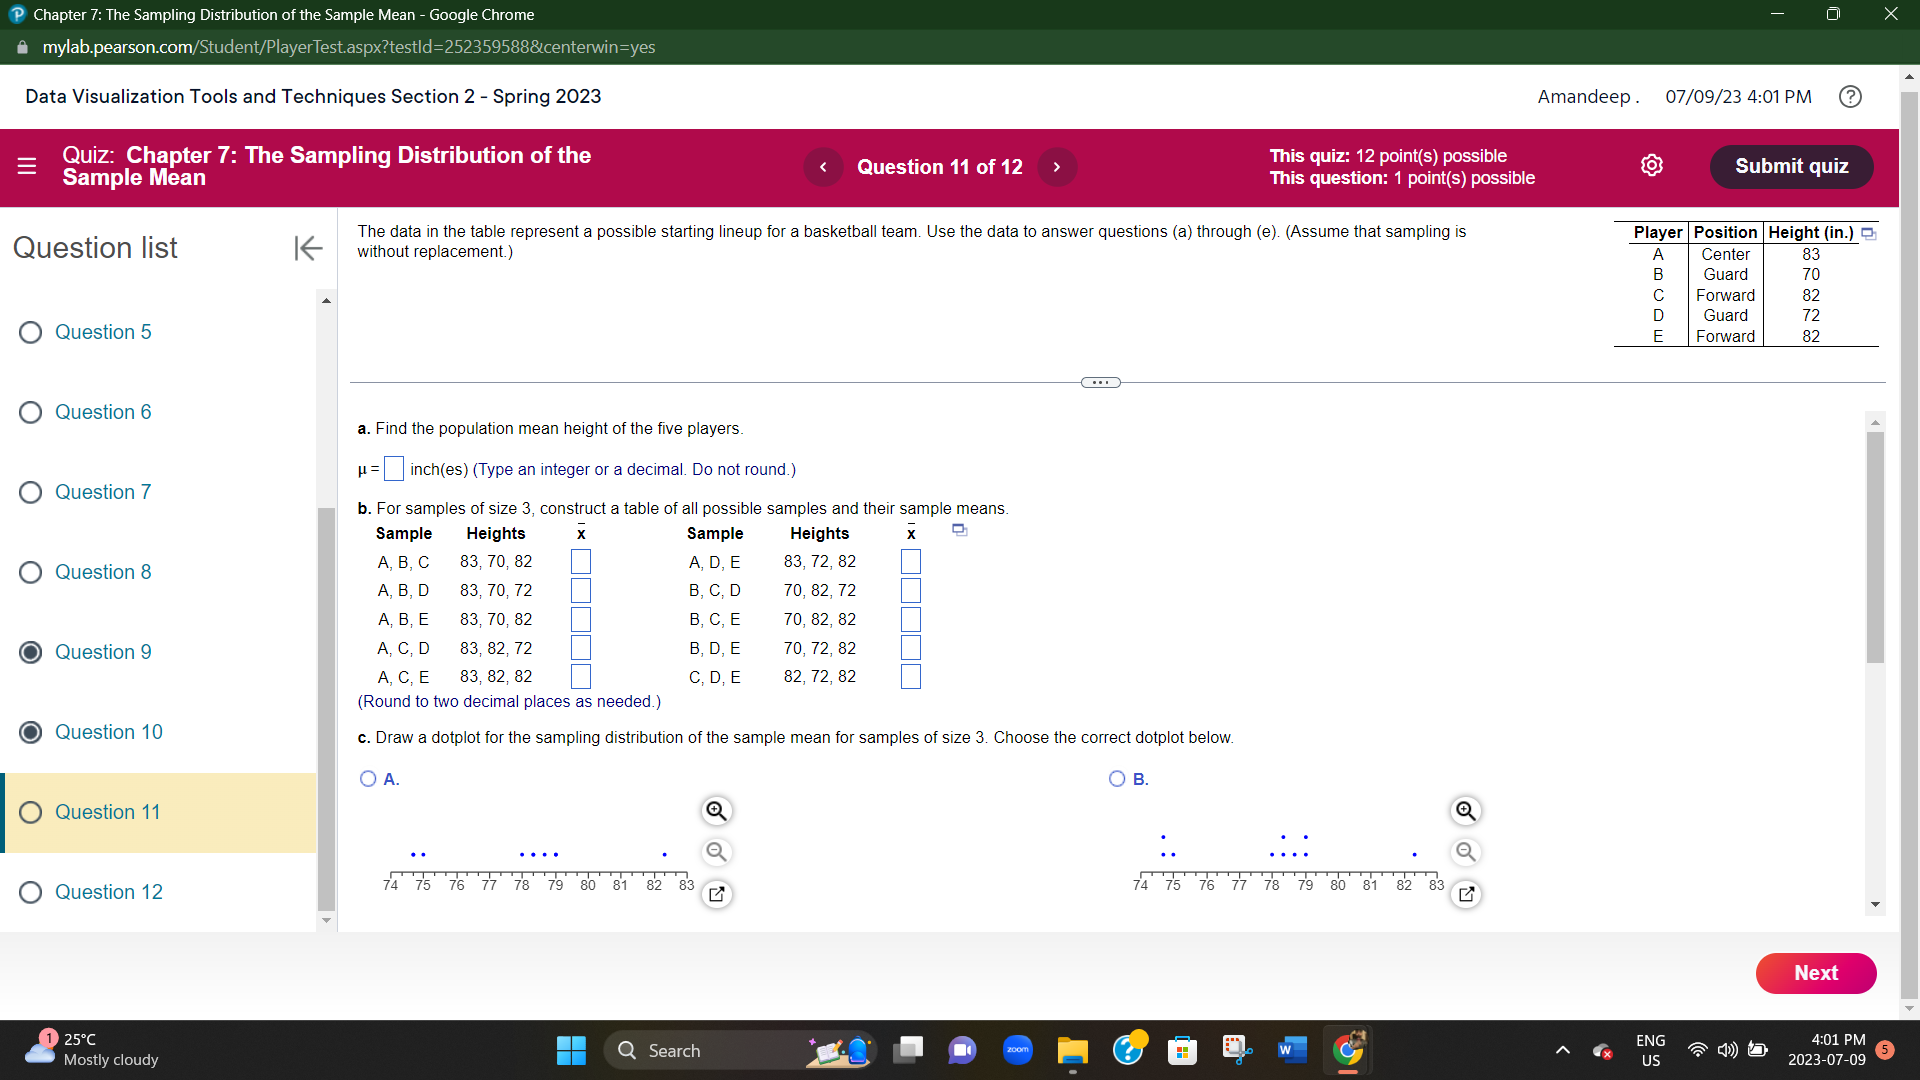
Task: Select Question 6 radio in list
Action: pyautogui.click(x=31, y=412)
